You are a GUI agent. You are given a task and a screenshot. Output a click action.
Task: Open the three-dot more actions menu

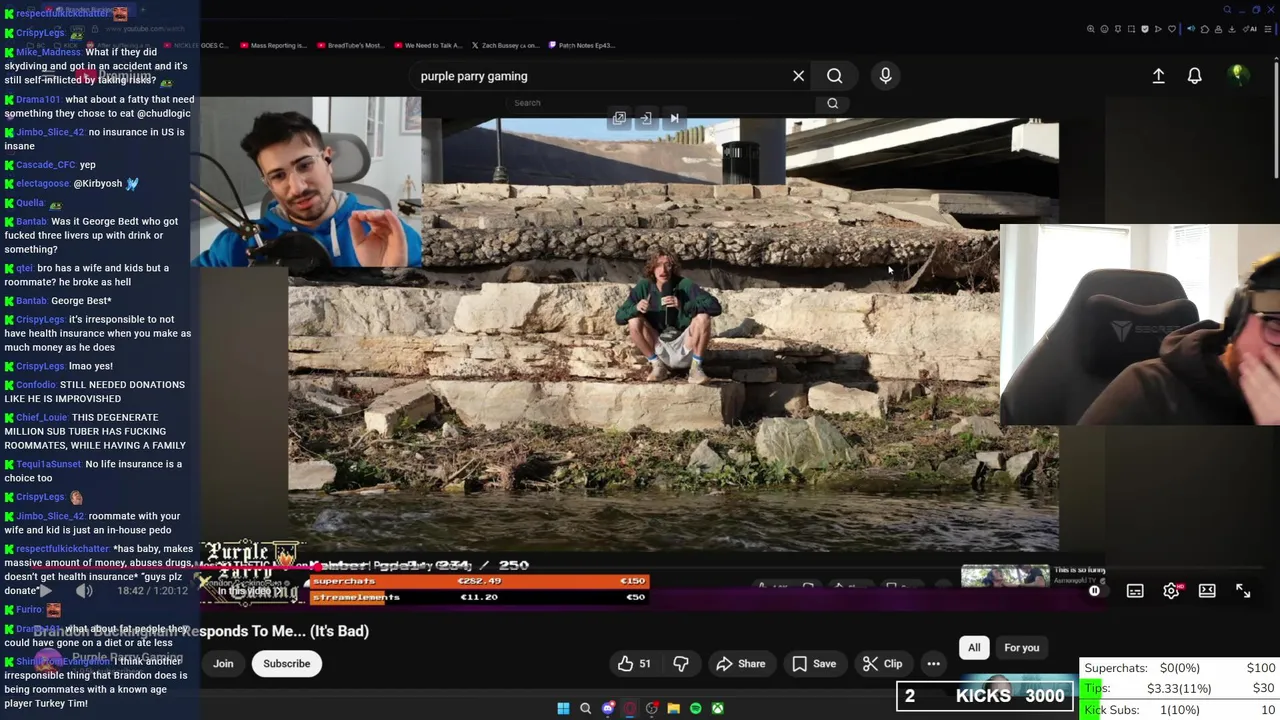933,664
